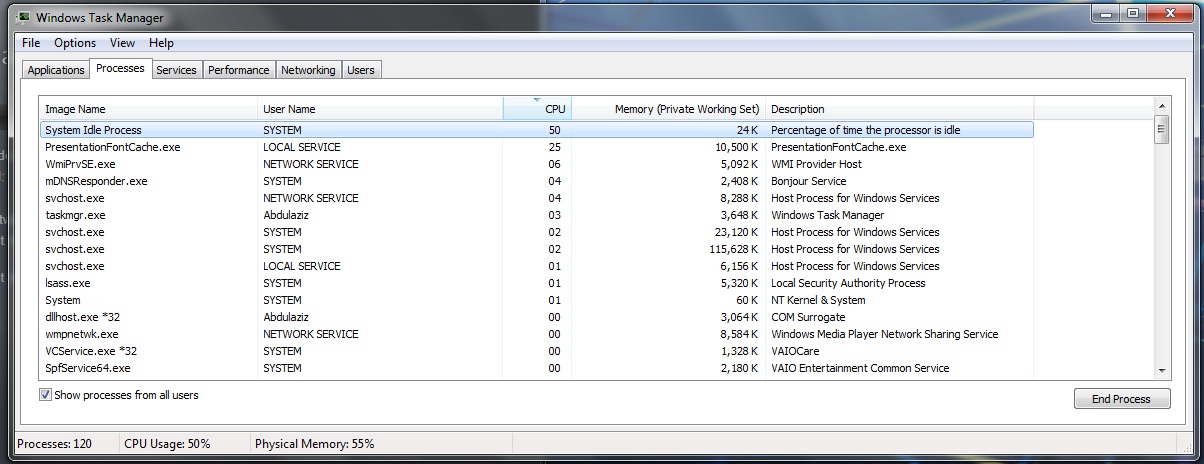Select taskmgr.exe process

(536, 215)
